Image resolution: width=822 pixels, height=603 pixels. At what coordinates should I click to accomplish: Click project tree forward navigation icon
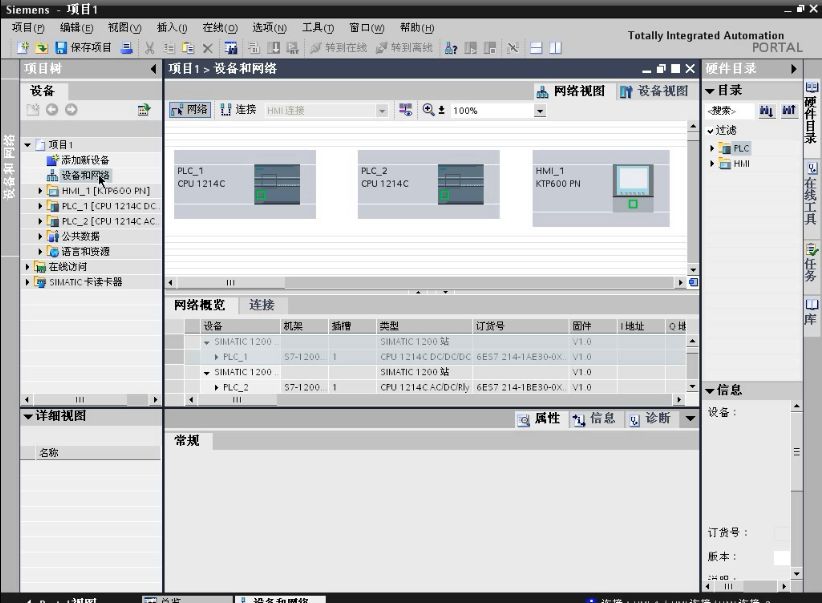click(x=71, y=110)
